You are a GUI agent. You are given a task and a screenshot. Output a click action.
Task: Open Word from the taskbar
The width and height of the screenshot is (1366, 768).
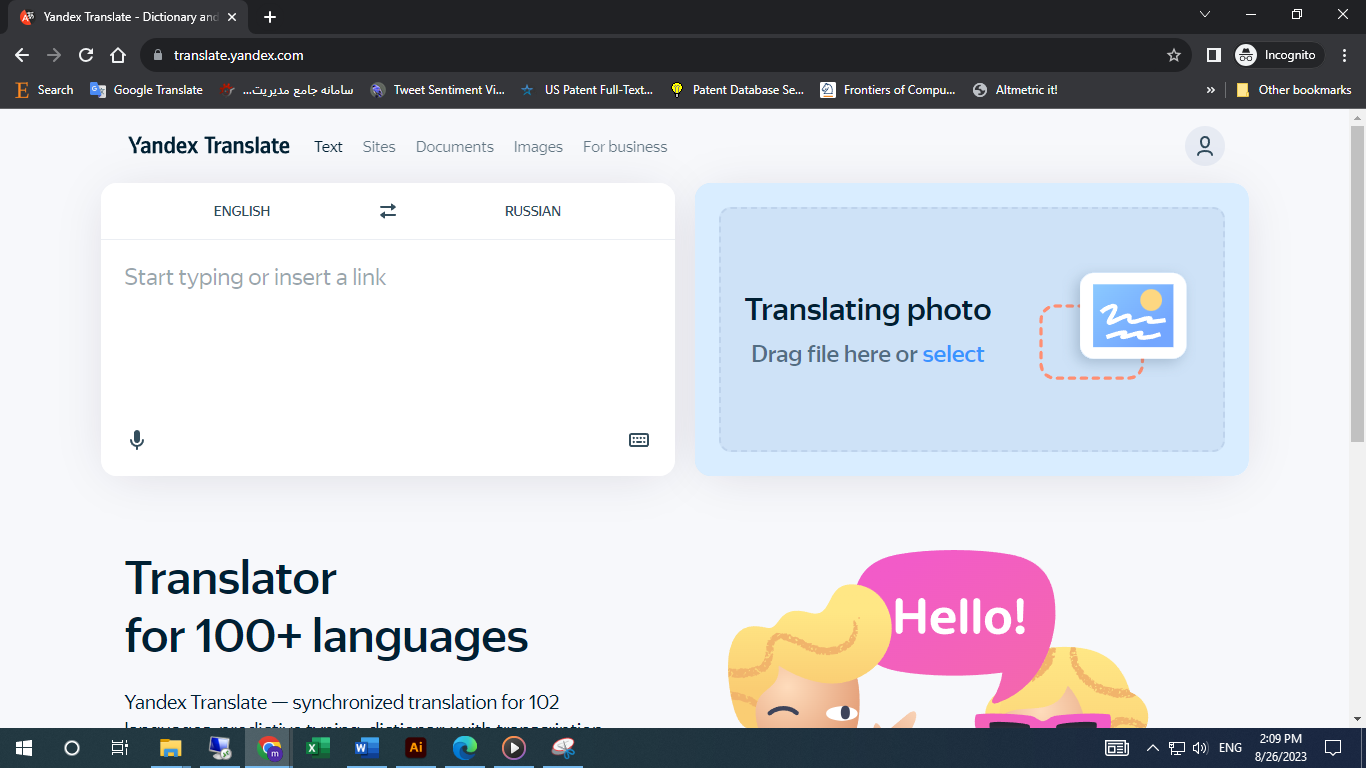pos(367,747)
